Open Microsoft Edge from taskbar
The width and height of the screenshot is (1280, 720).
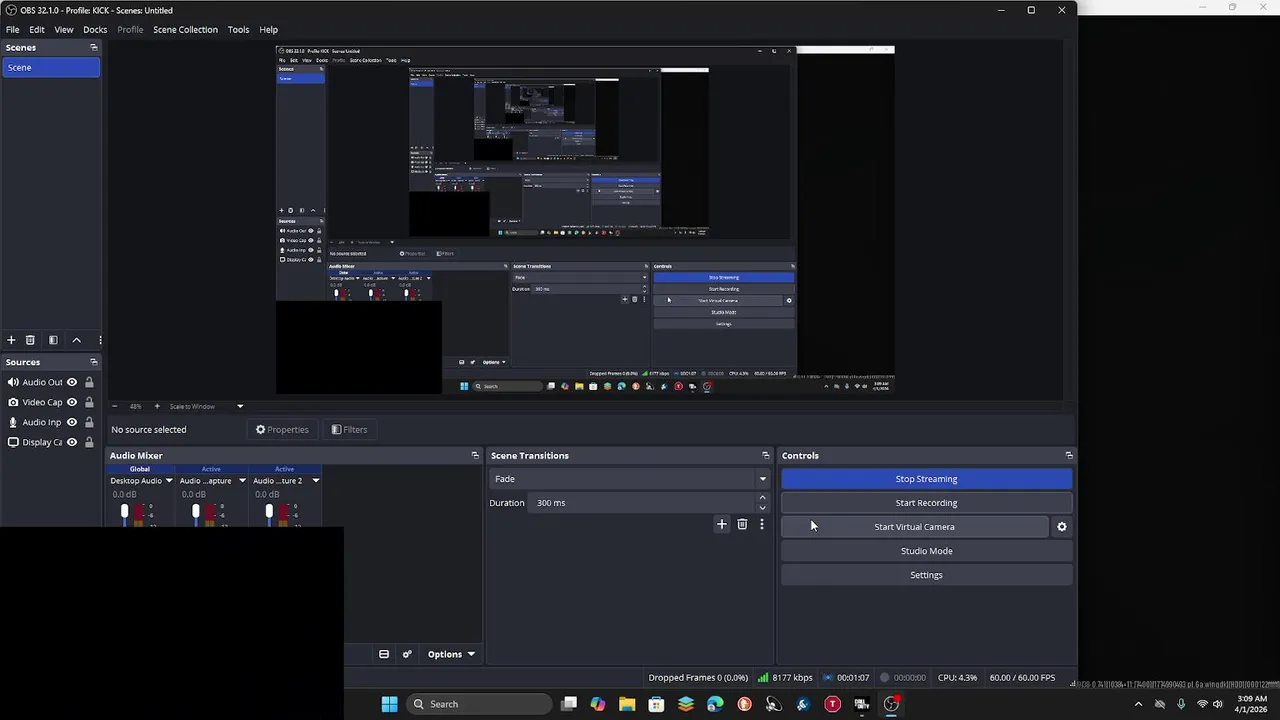[715, 704]
